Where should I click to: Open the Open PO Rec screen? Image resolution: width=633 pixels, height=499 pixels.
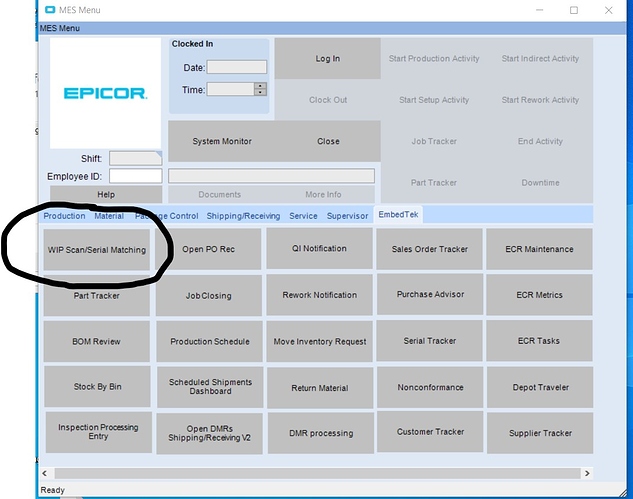208,249
